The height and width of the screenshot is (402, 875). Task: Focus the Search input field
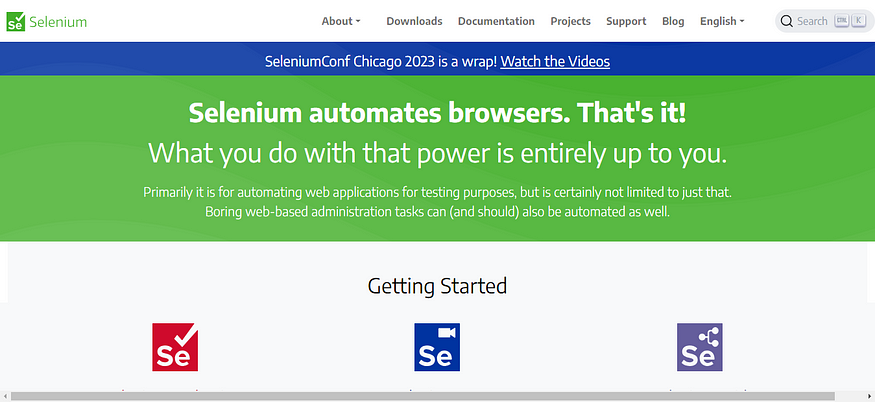point(812,21)
